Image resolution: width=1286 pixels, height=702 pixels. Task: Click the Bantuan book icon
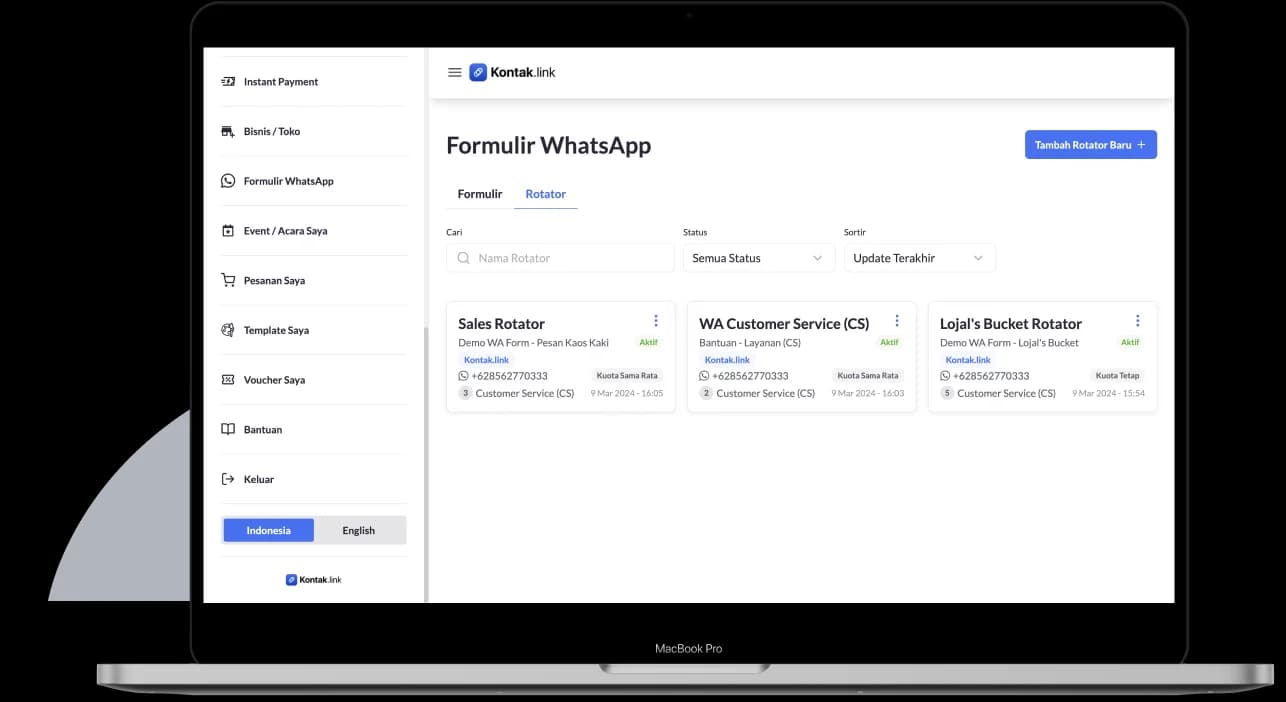point(228,430)
